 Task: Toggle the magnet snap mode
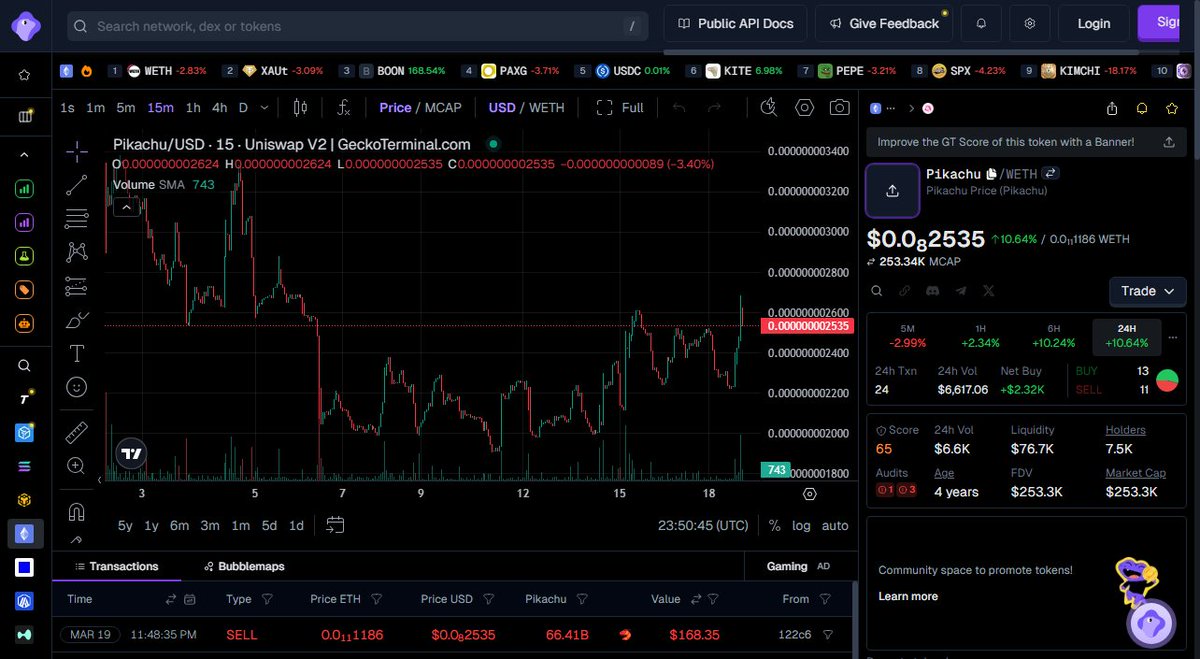77,512
